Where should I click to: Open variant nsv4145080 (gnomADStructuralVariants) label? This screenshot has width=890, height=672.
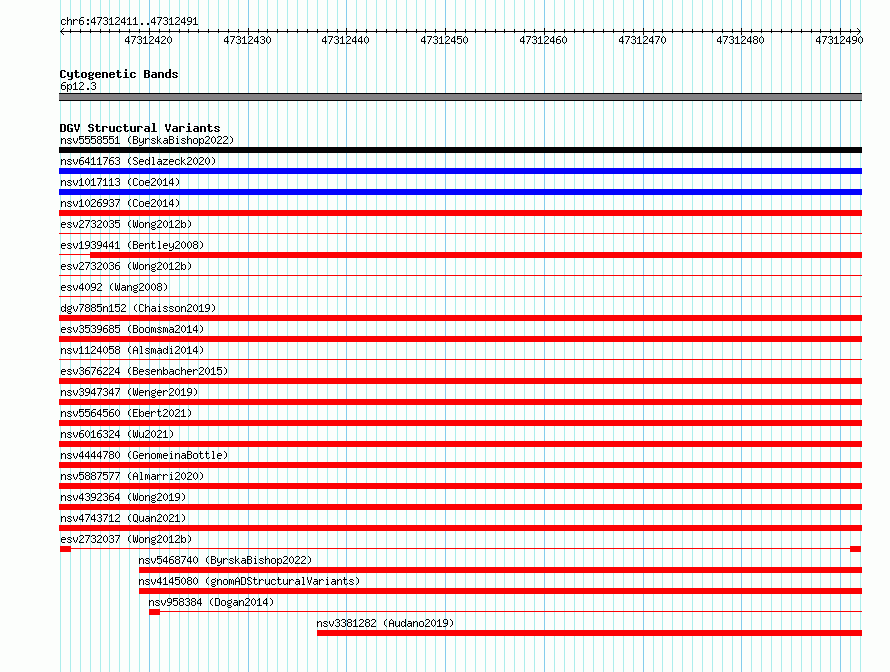pos(249,581)
